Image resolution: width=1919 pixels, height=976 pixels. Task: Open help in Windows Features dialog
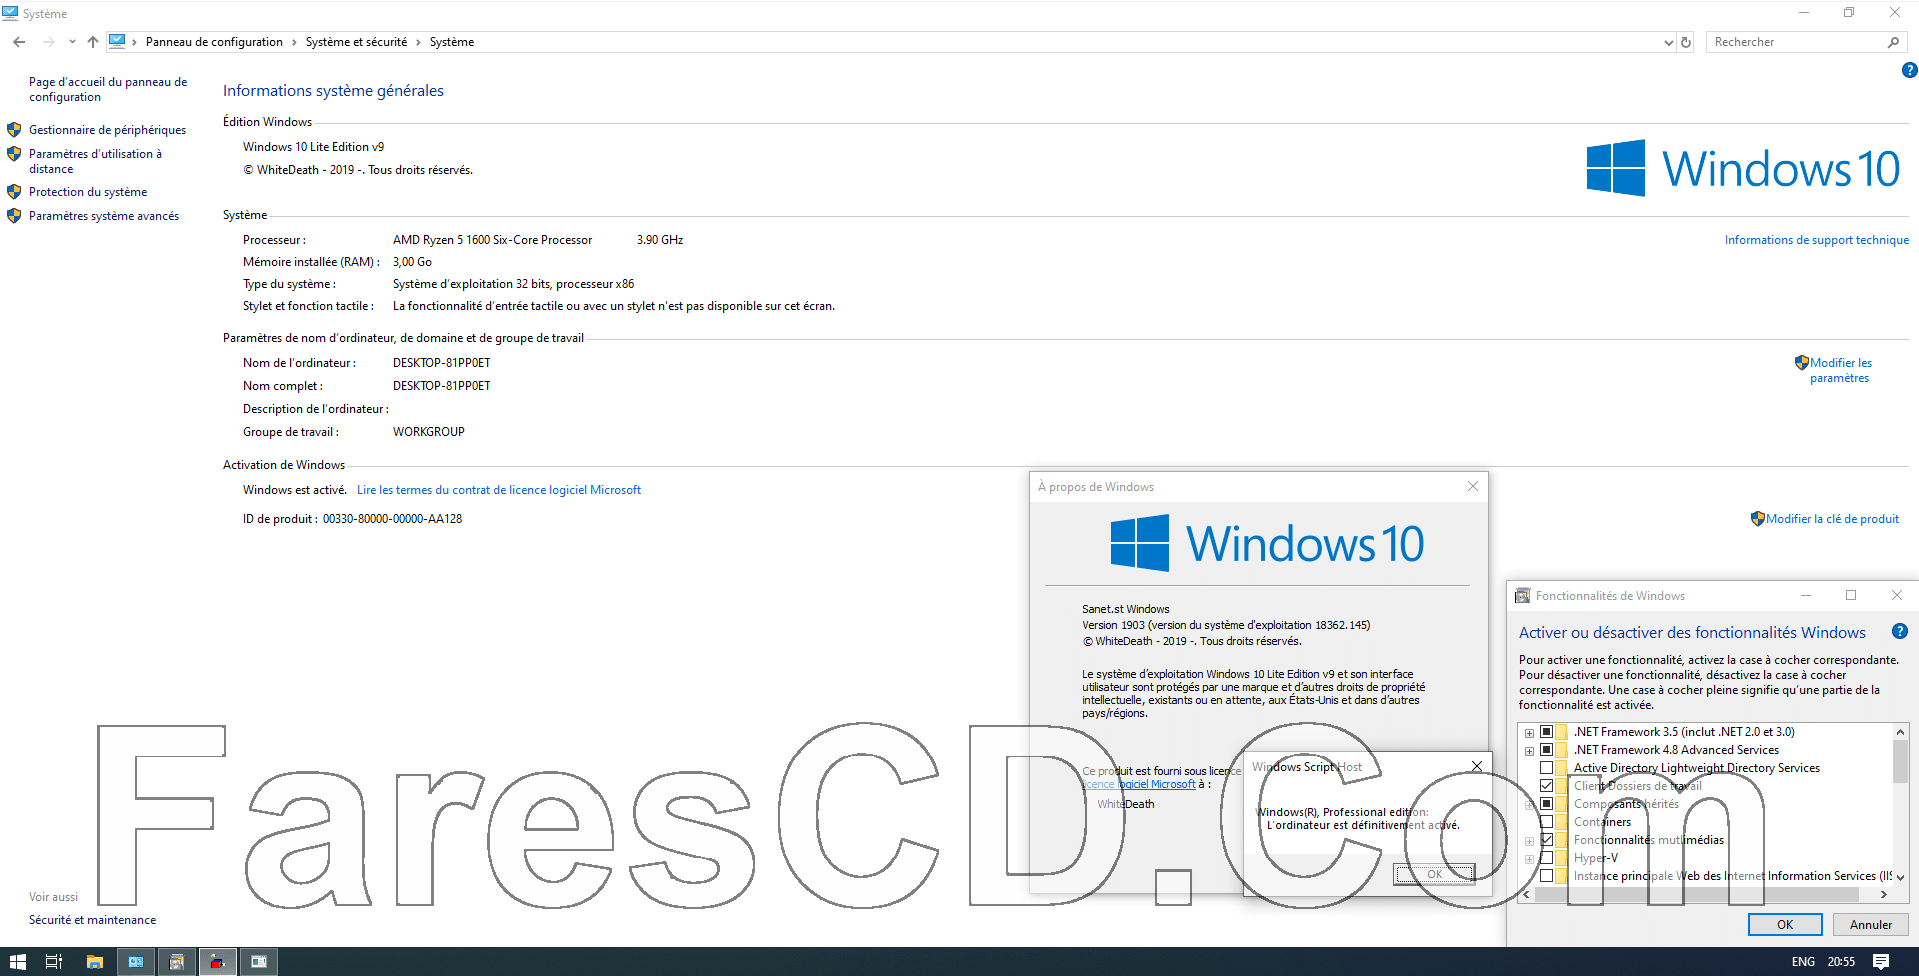tap(1900, 631)
